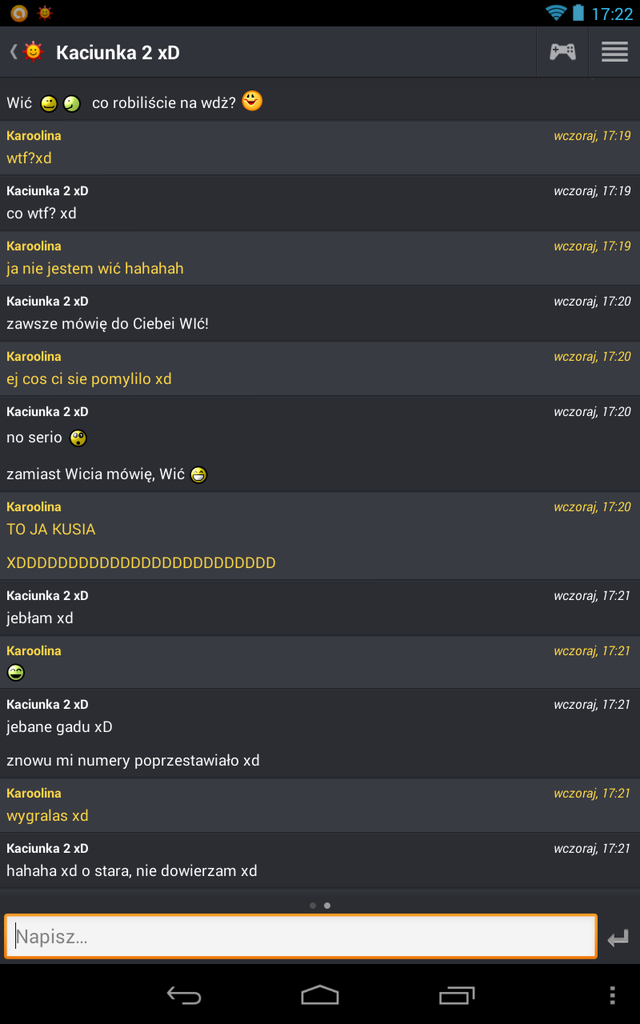Viewport: 640px width, 1024px height.
Task: Tap the message 'wygralas xd'
Action: (x=47, y=816)
